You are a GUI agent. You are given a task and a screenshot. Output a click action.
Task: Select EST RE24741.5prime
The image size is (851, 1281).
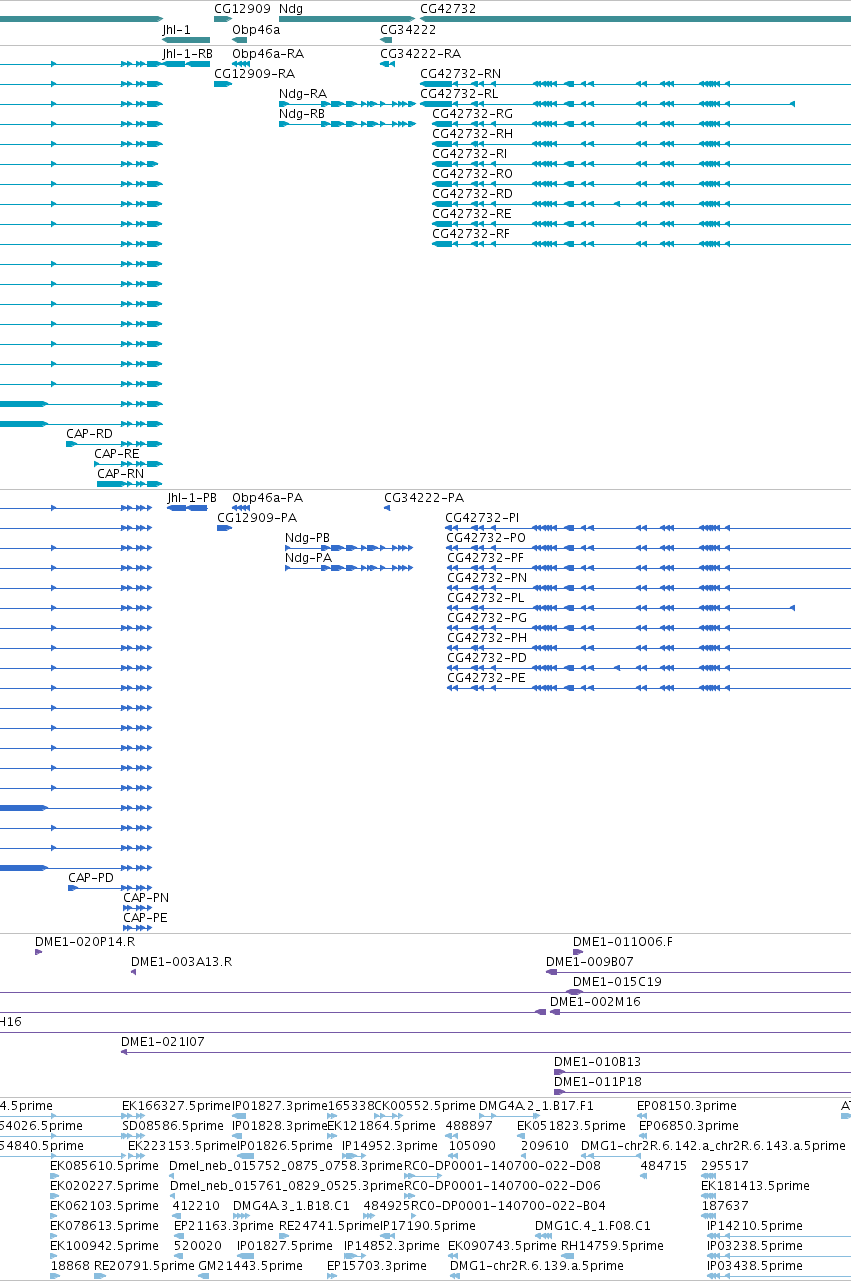[330, 1226]
